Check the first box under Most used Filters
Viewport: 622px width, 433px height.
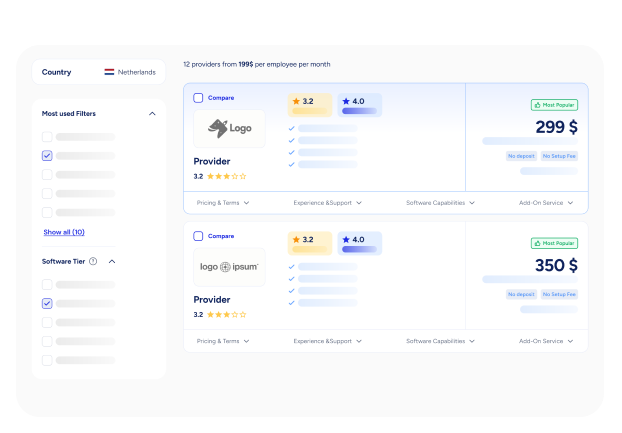(47, 137)
